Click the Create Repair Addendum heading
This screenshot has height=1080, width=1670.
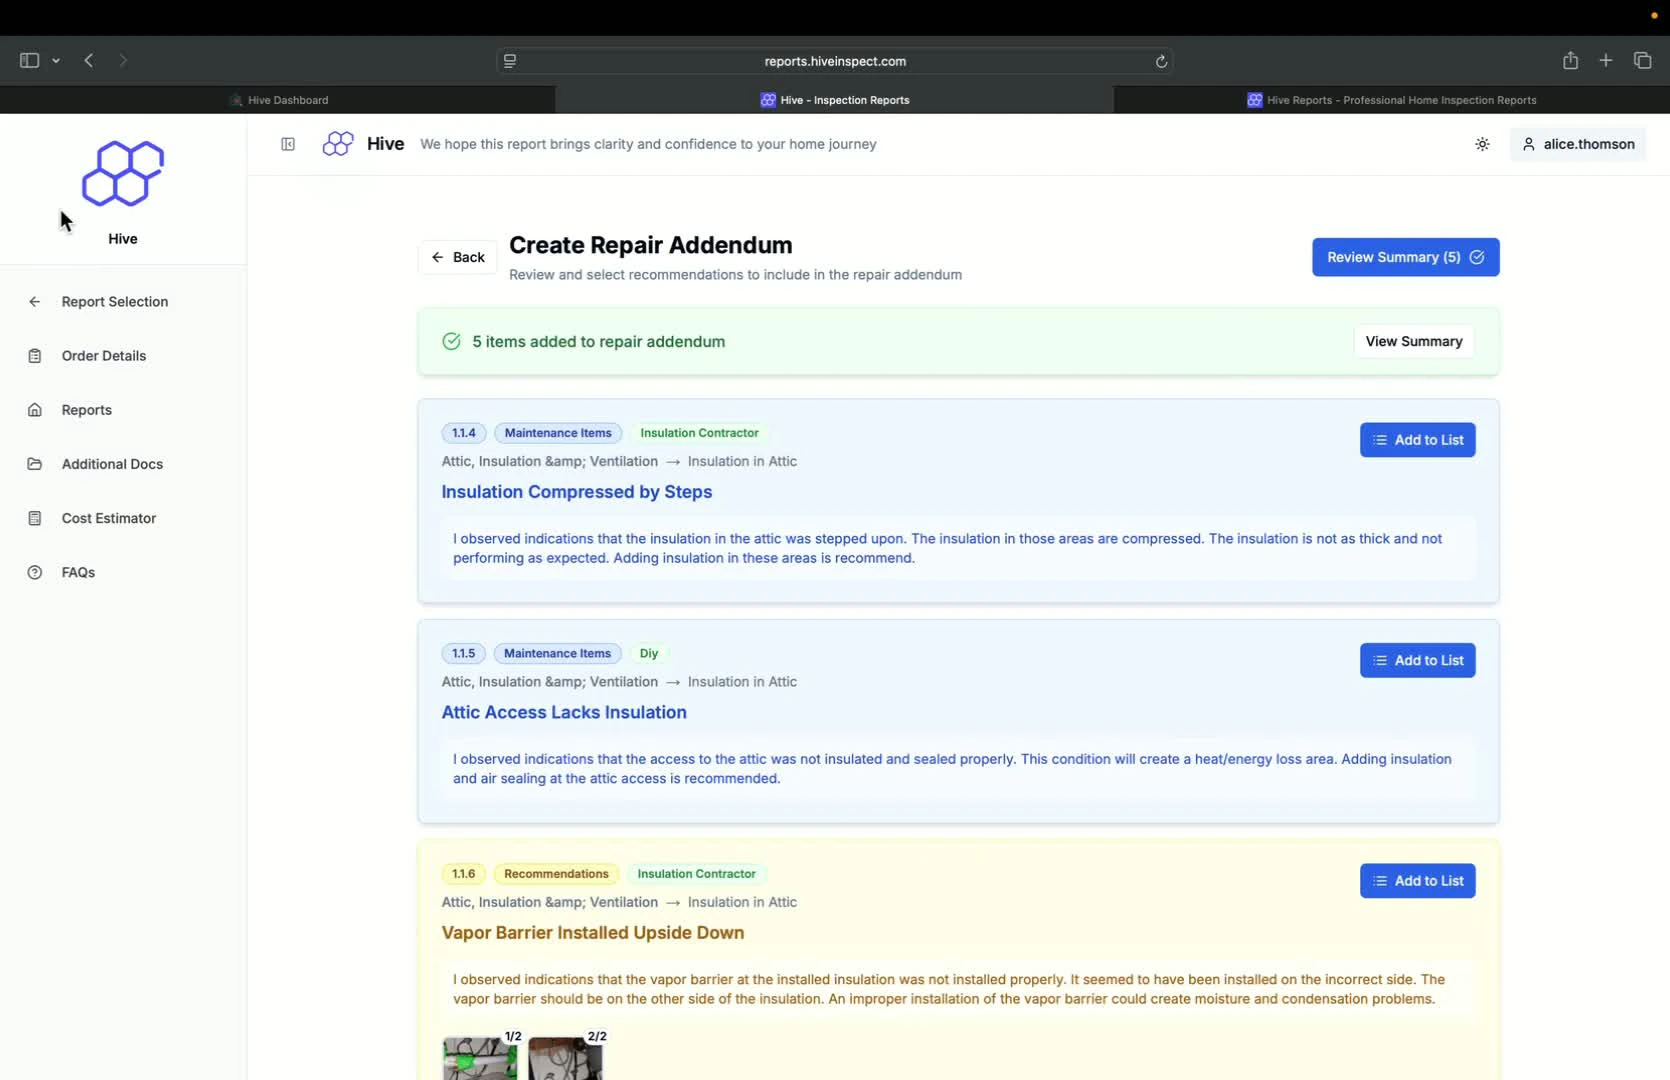pos(651,245)
